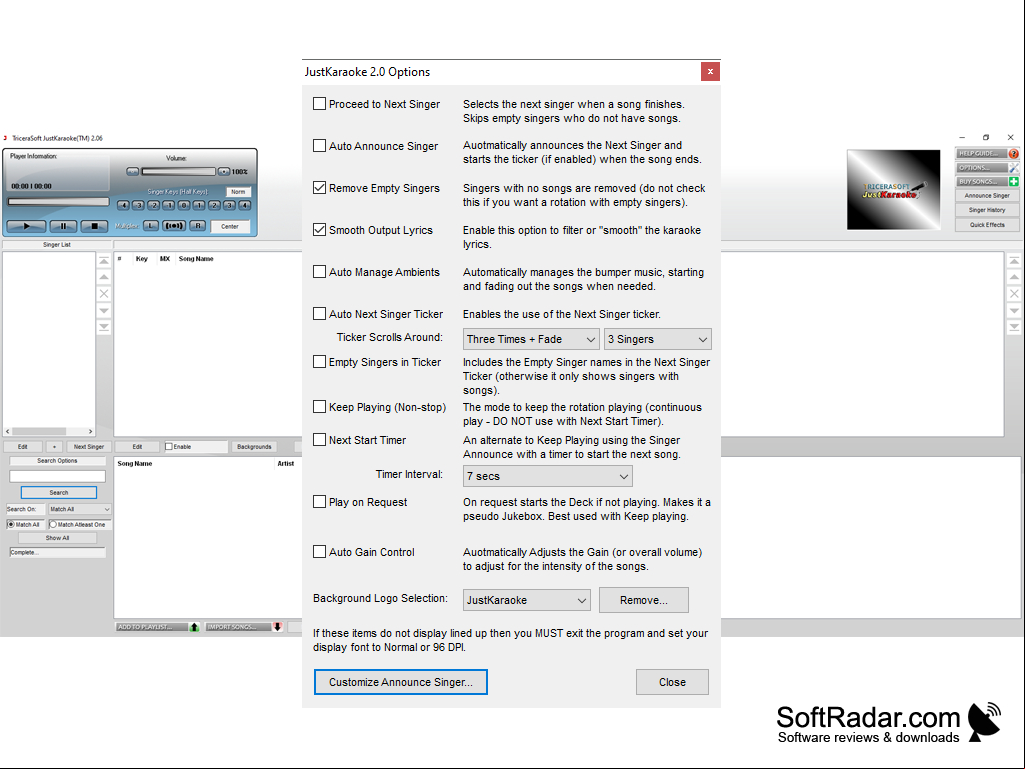Move singer to top beside Singer List
Viewport: 1025px width, 769px height.
pos(104,261)
